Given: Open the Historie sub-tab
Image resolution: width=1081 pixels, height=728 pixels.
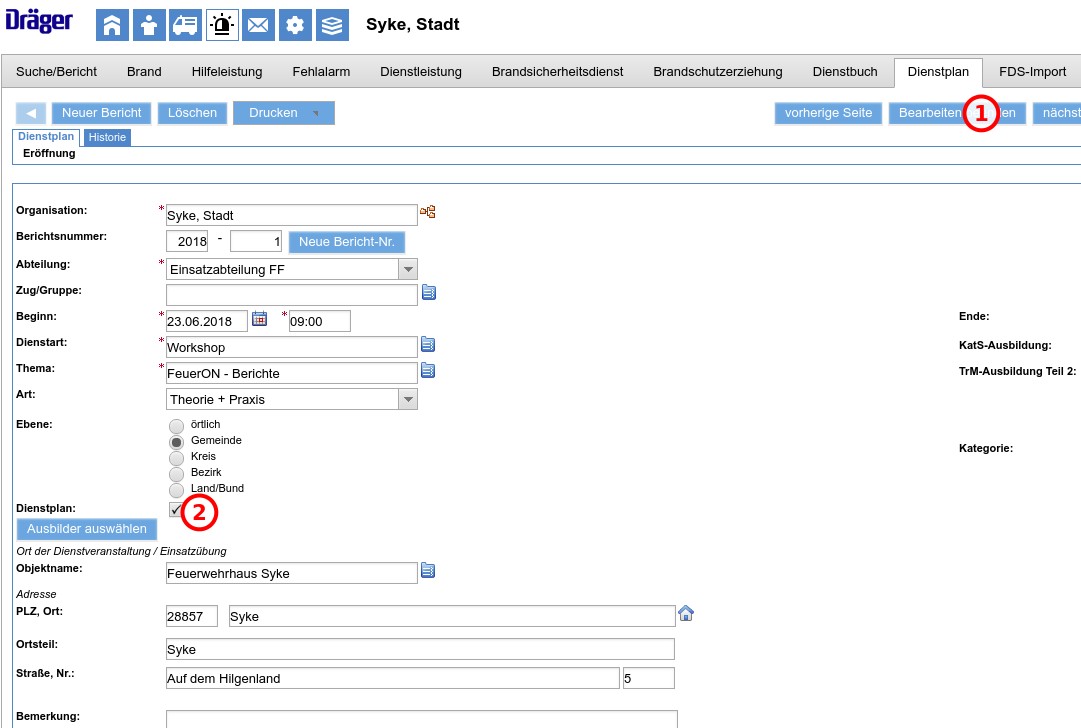Looking at the screenshot, I should coord(107,137).
